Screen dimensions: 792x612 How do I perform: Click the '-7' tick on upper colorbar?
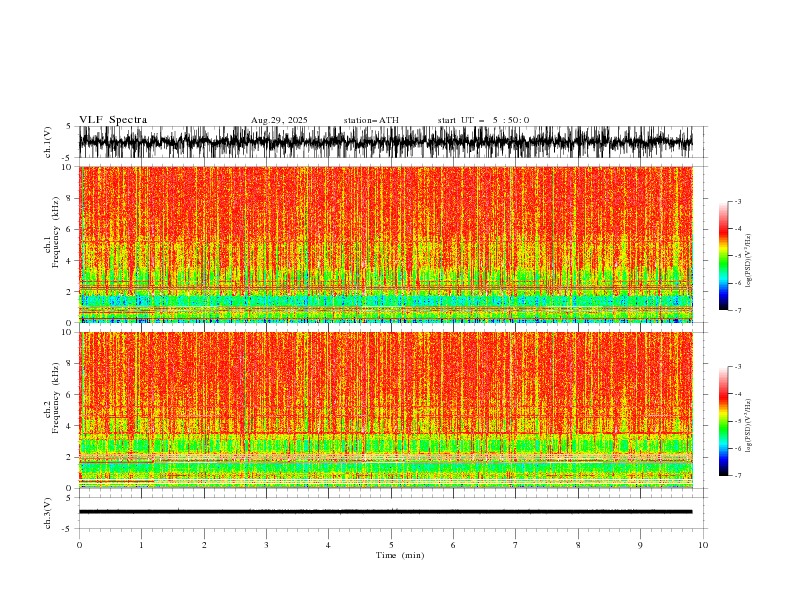coord(737,310)
